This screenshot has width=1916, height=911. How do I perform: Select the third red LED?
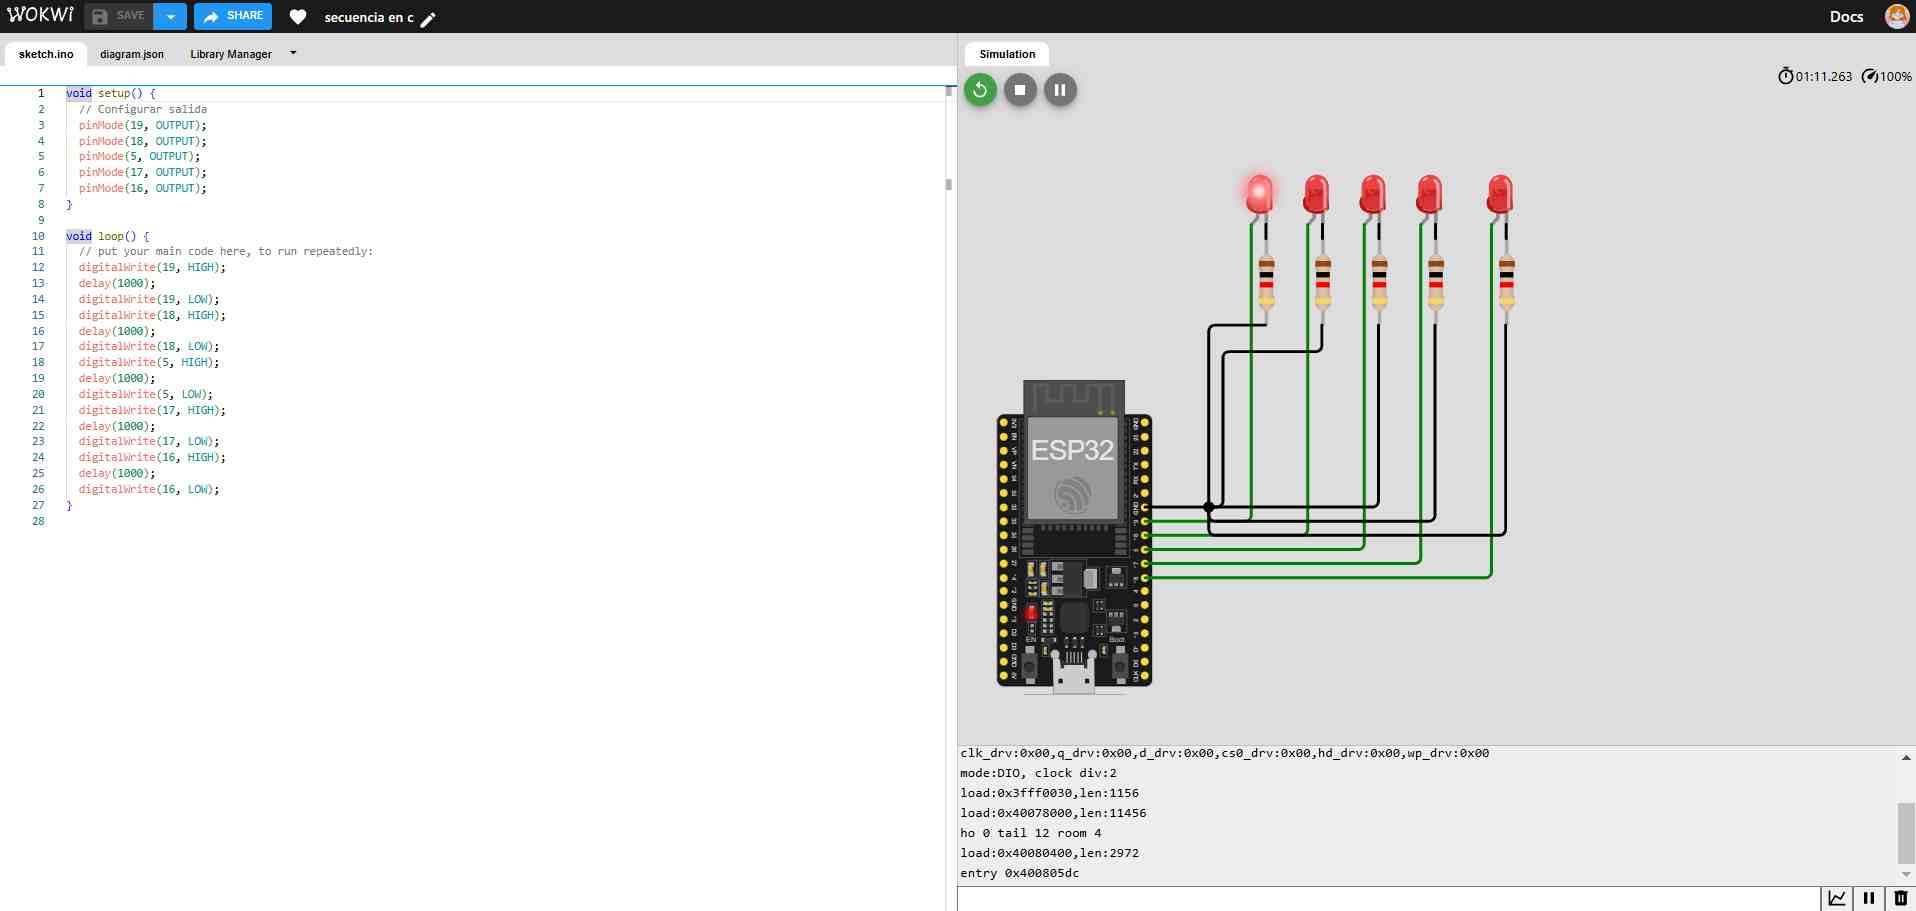pos(1372,194)
